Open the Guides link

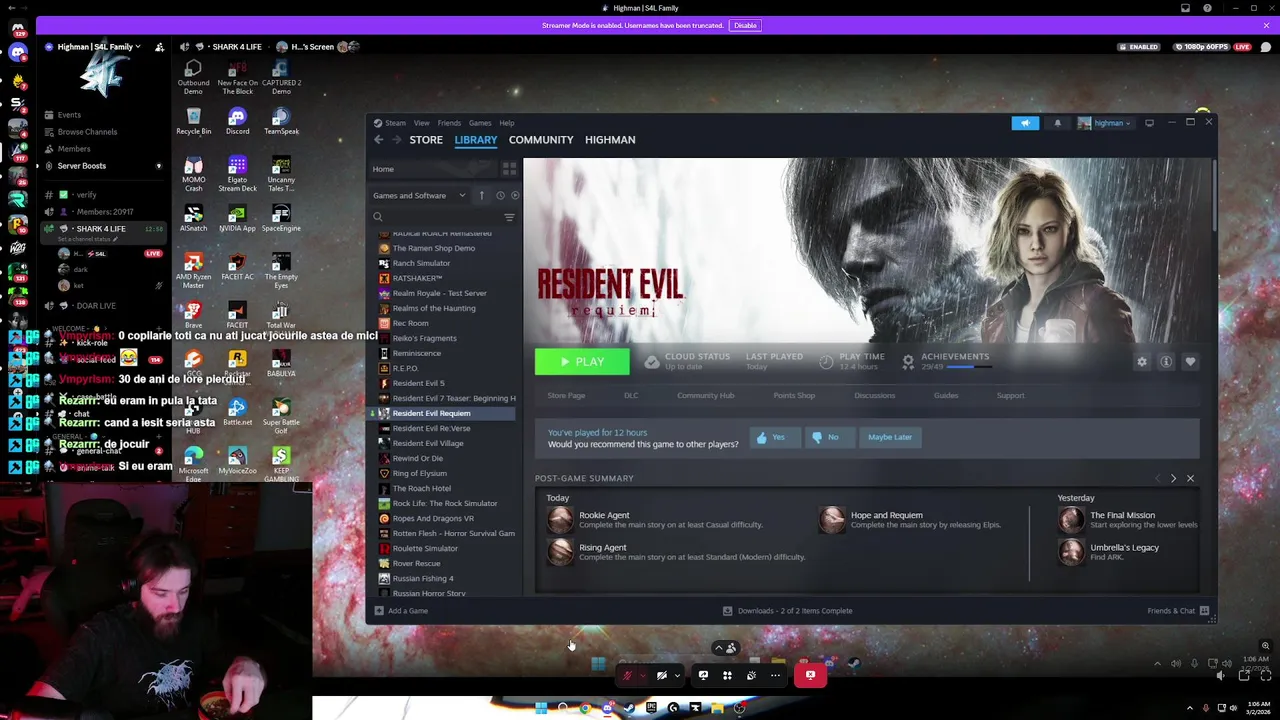pos(946,395)
